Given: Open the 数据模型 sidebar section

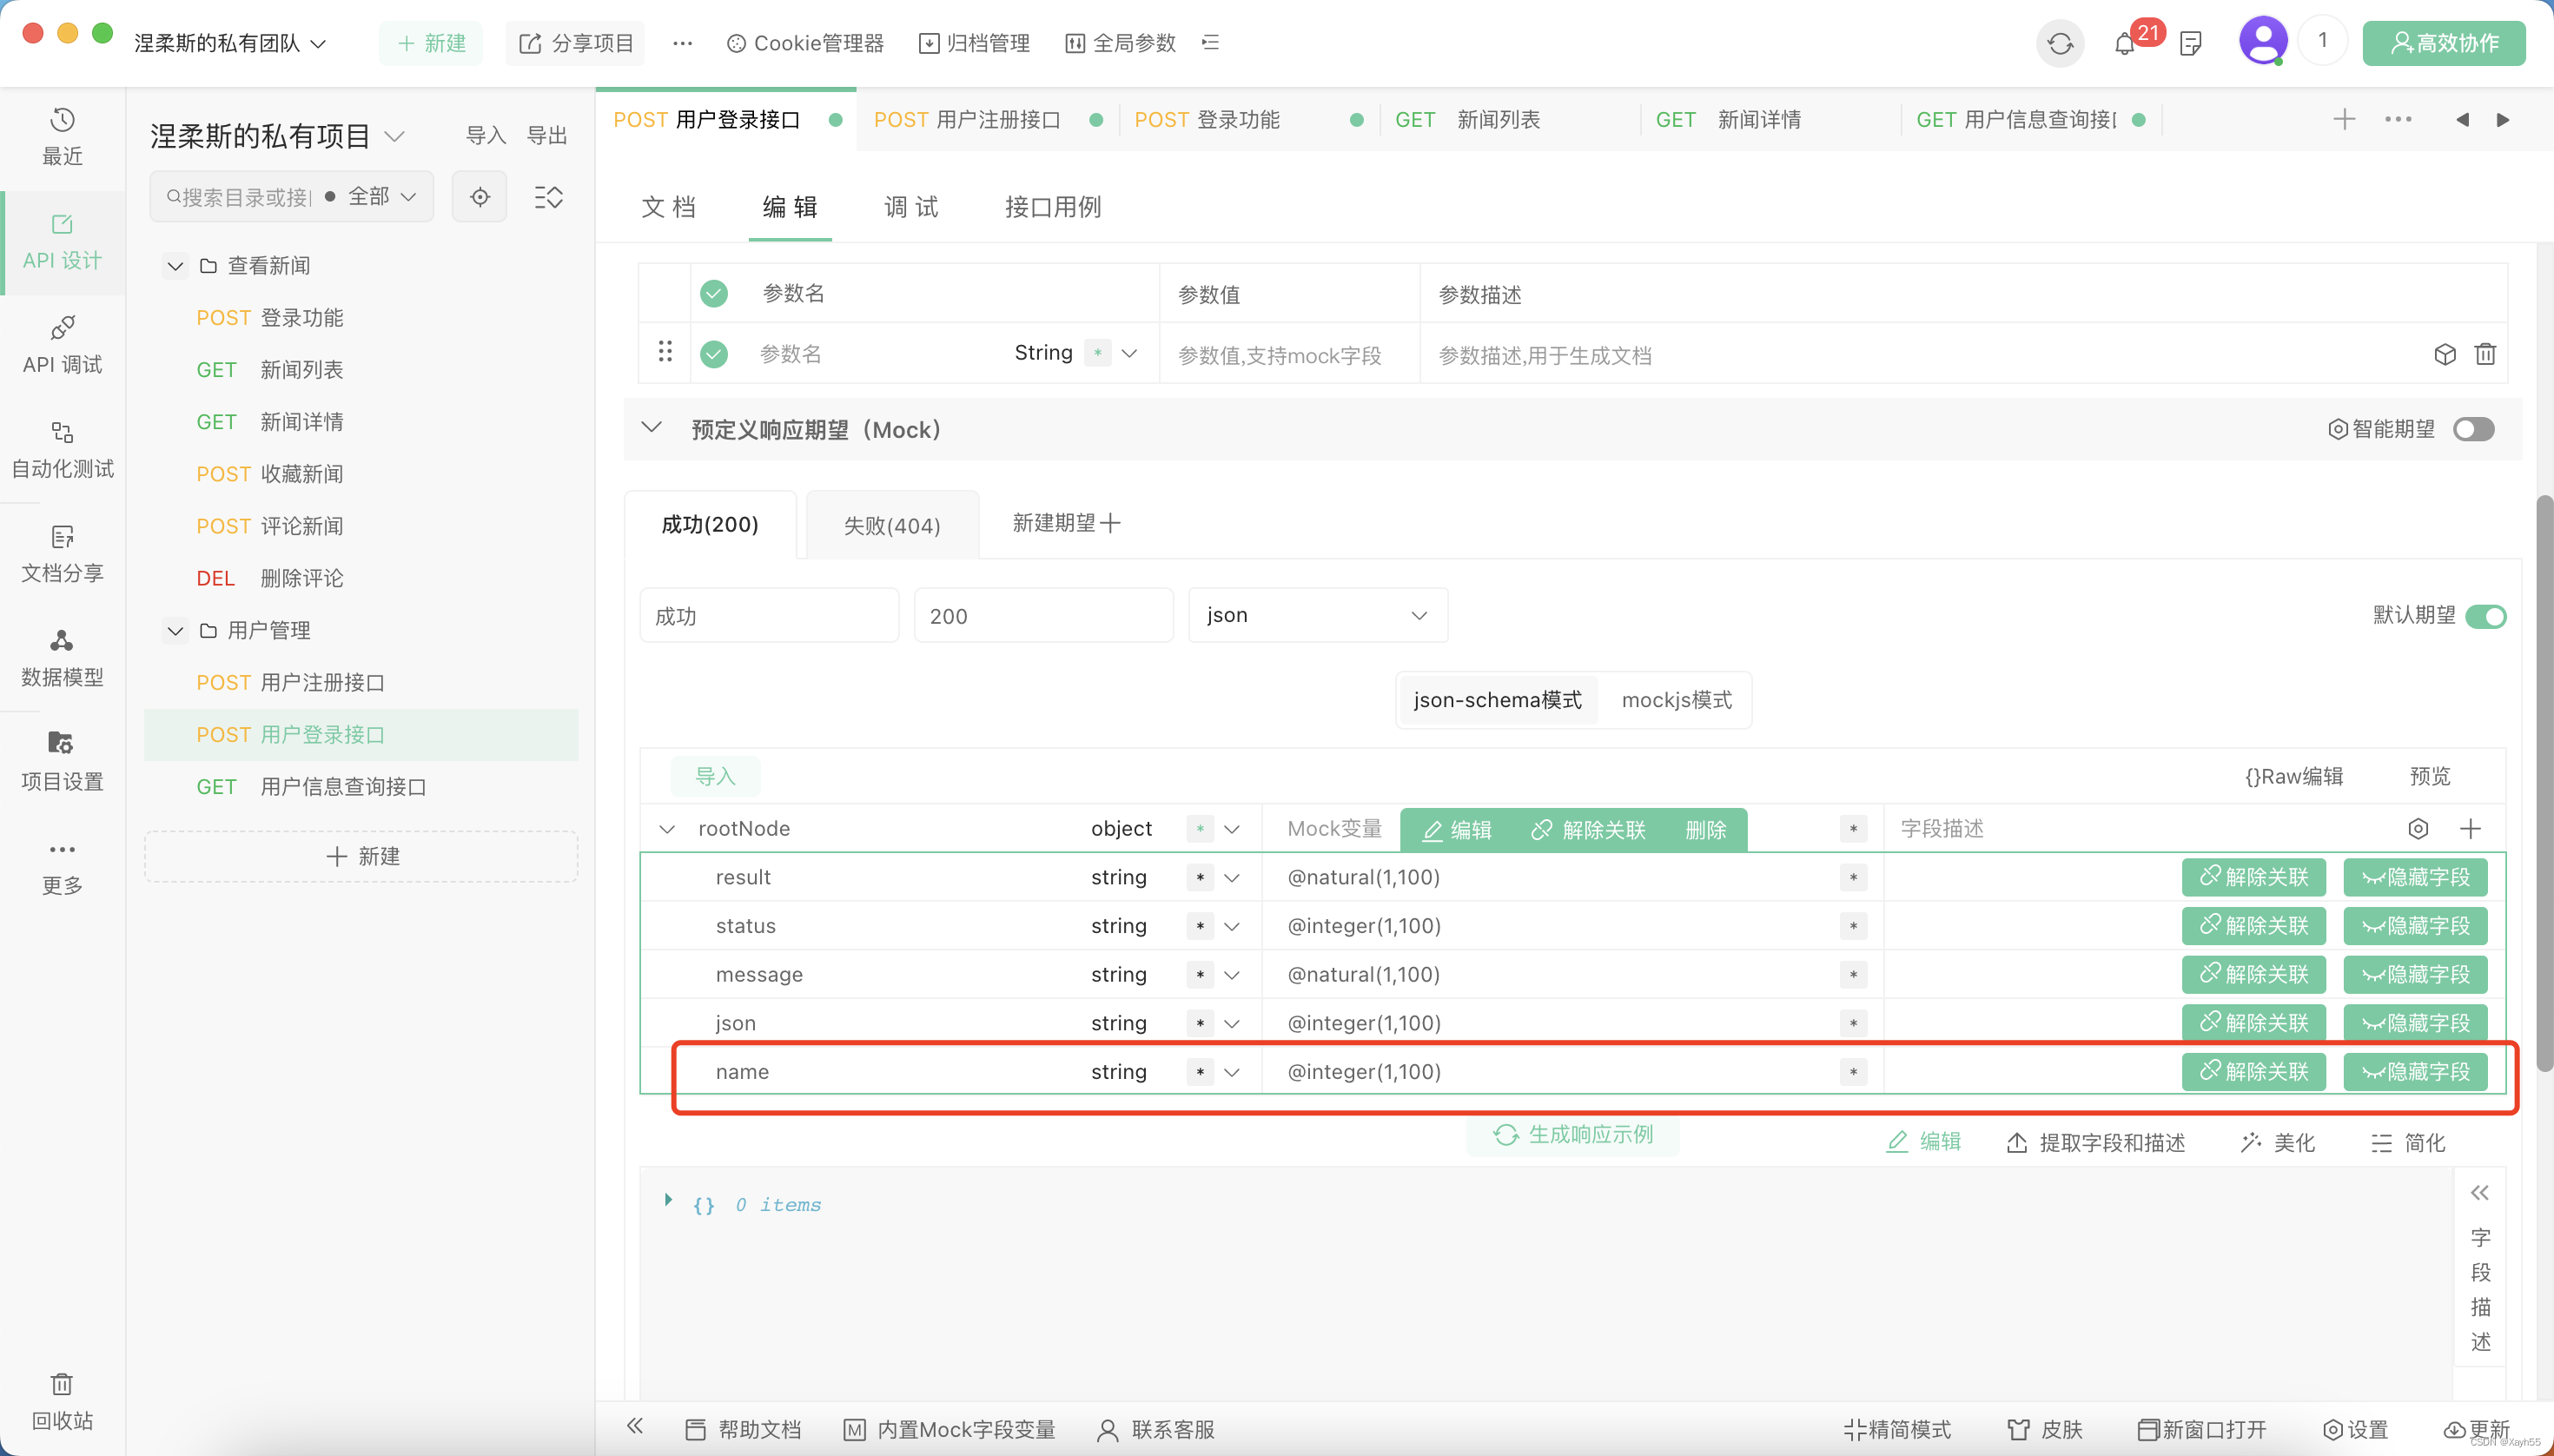Looking at the screenshot, I should [62, 657].
